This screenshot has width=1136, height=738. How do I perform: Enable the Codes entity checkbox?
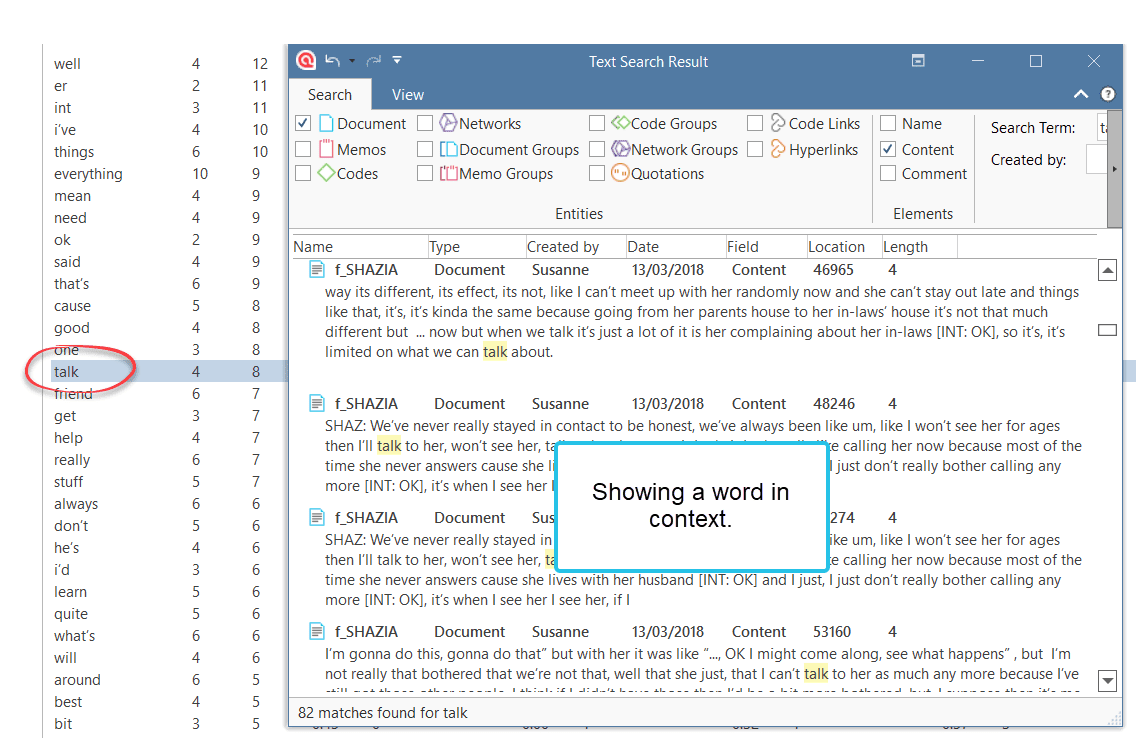click(304, 173)
